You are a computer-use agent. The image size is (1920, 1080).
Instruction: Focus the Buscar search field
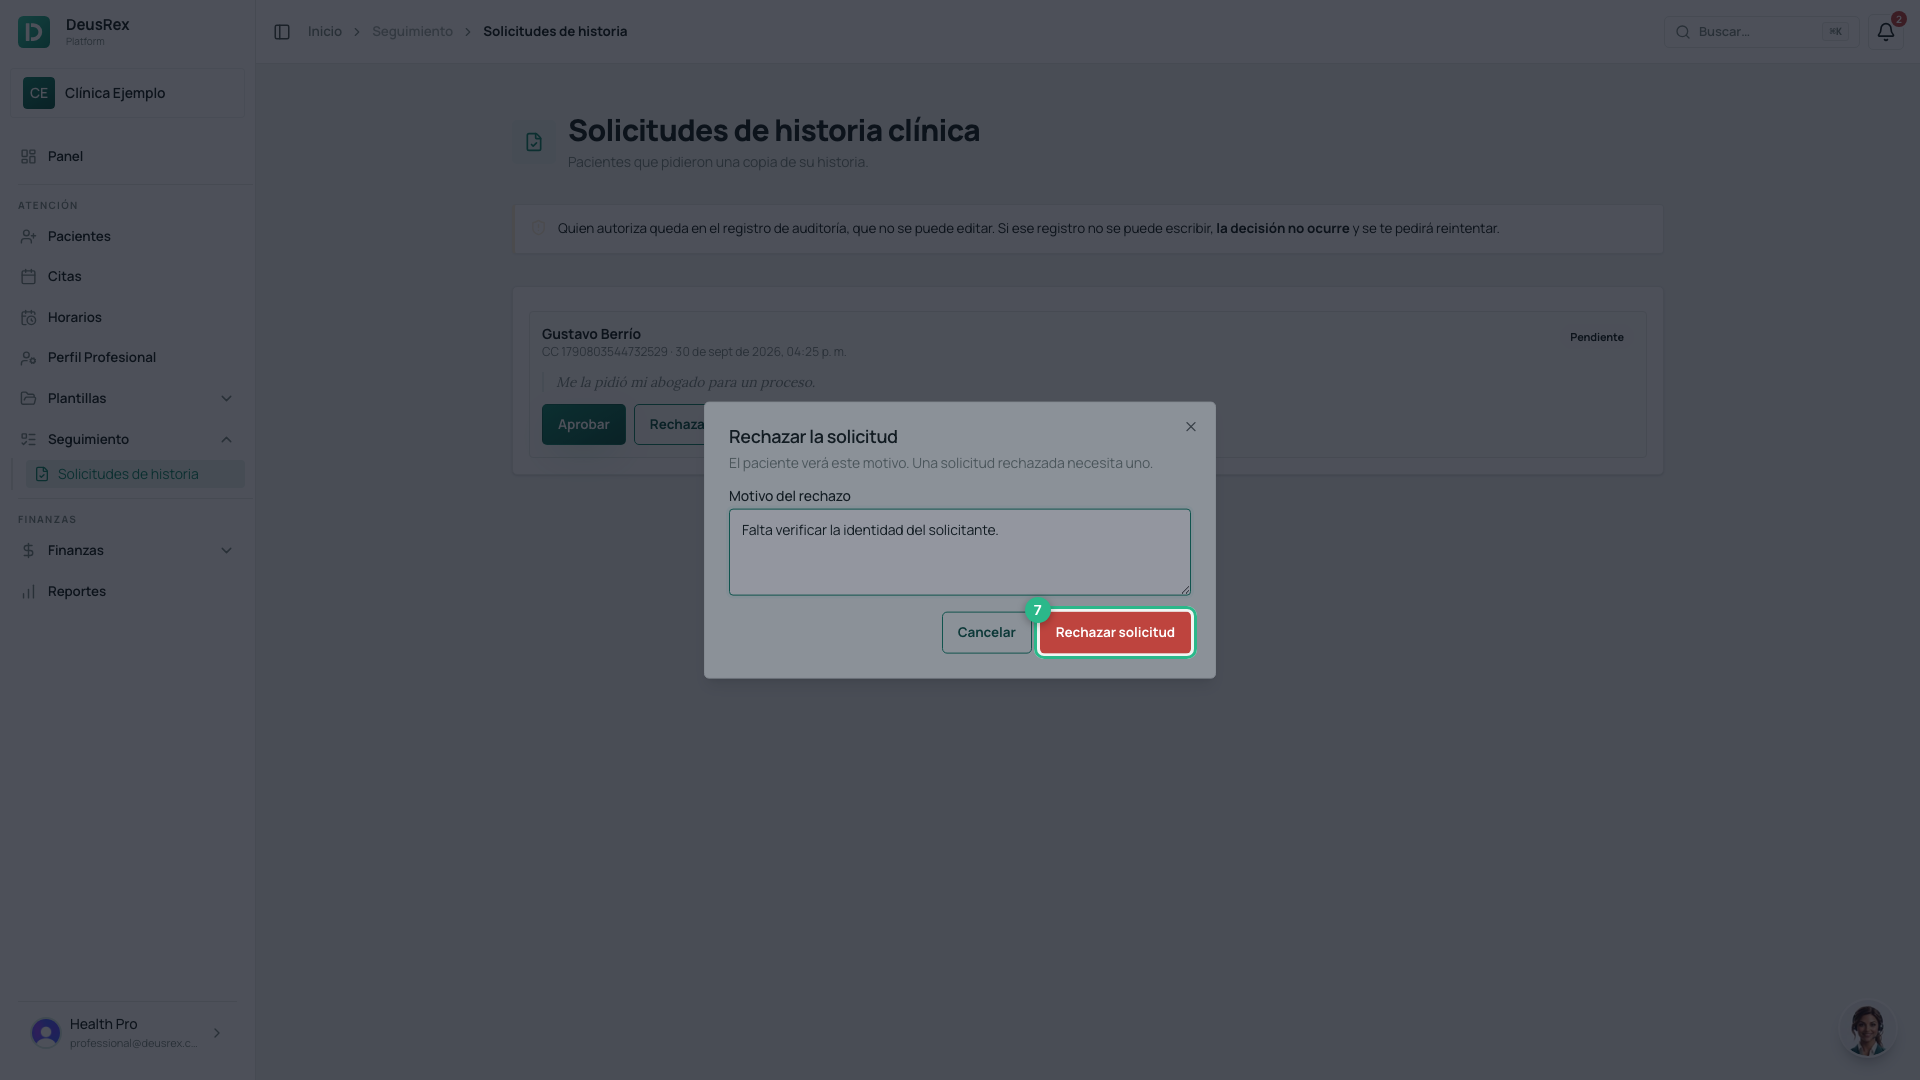[x=1762, y=32]
